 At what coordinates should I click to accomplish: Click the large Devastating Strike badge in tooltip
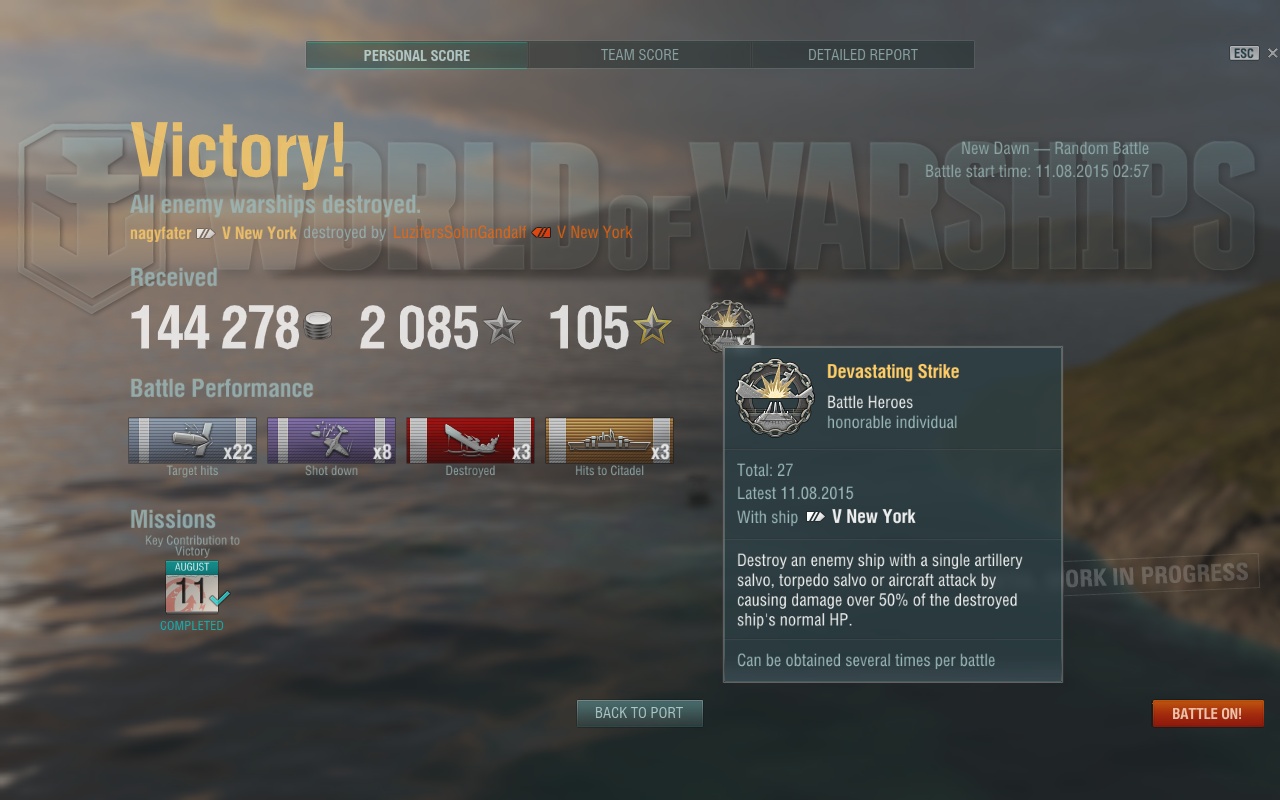click(775, 398)
